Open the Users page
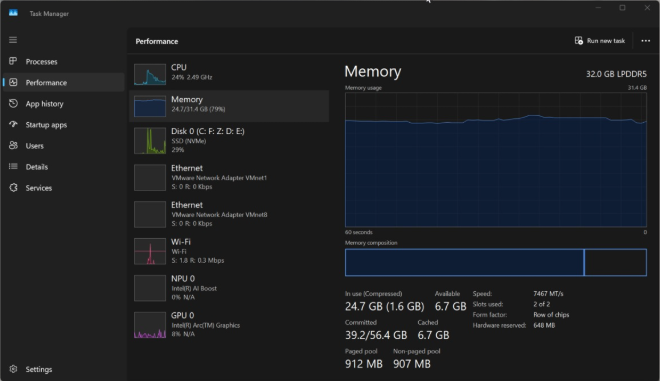The image size is (660, 381). (64, 146)
